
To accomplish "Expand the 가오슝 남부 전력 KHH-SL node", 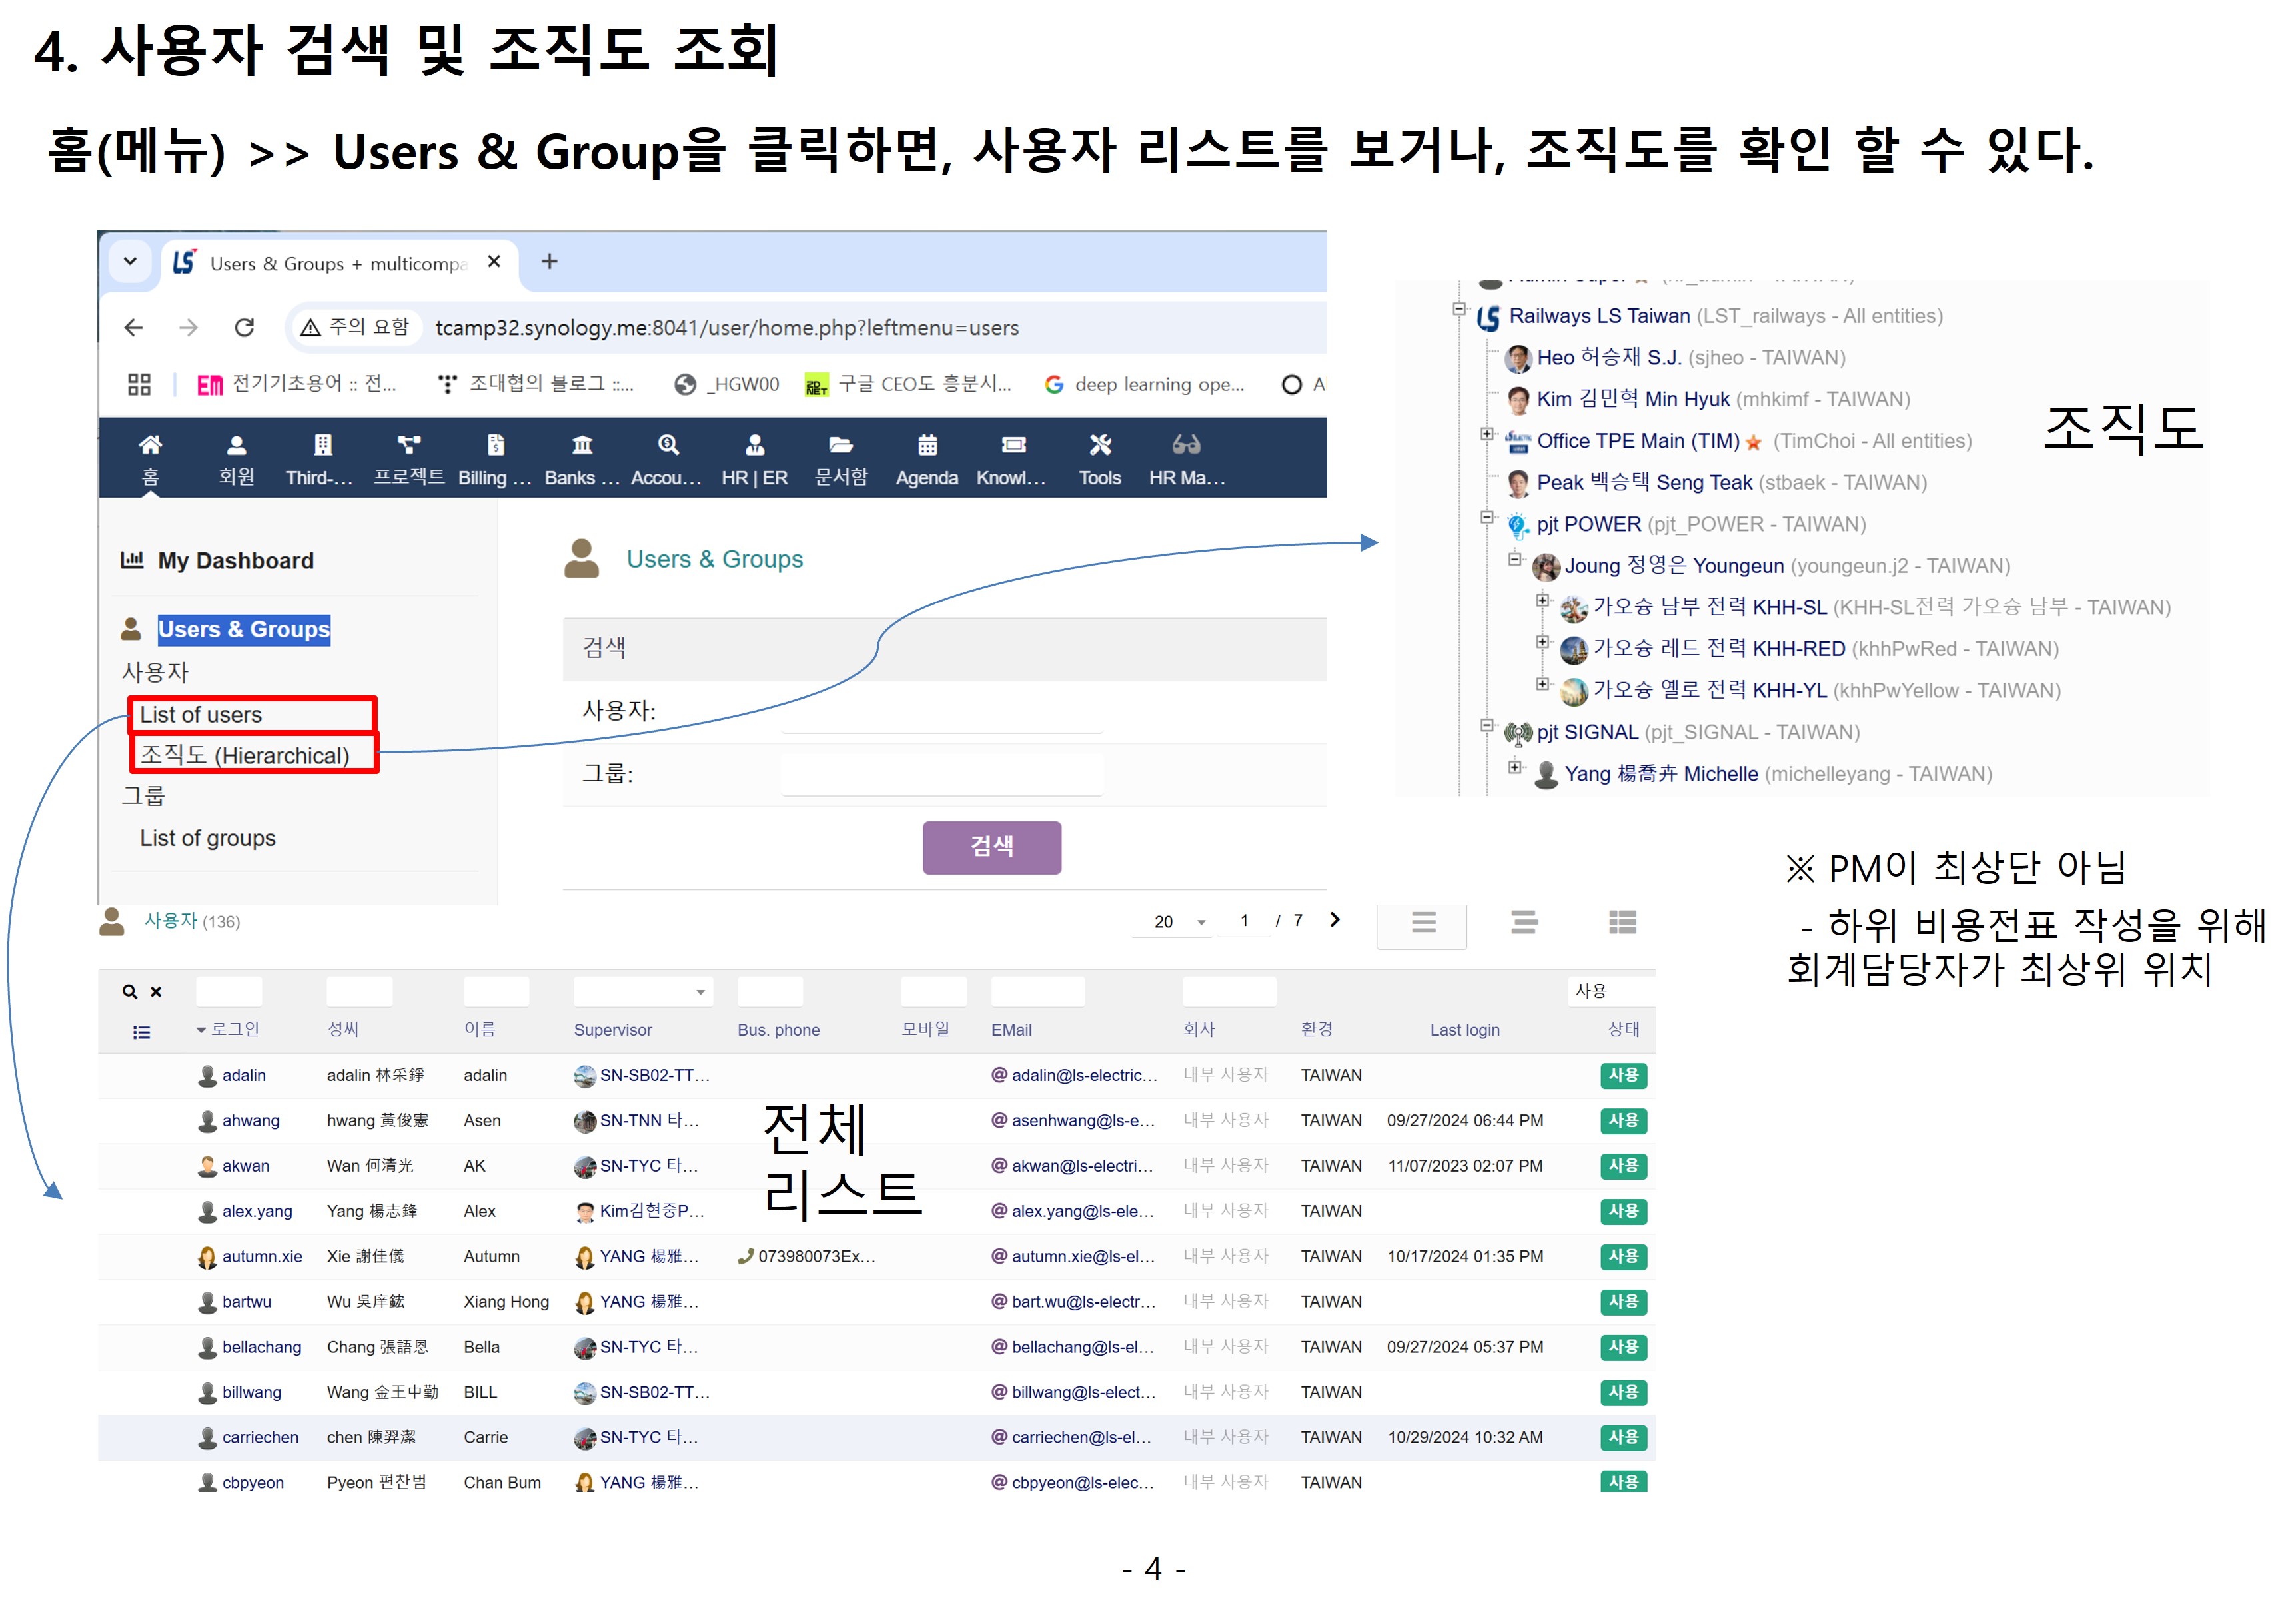I will pos(1542,601).
